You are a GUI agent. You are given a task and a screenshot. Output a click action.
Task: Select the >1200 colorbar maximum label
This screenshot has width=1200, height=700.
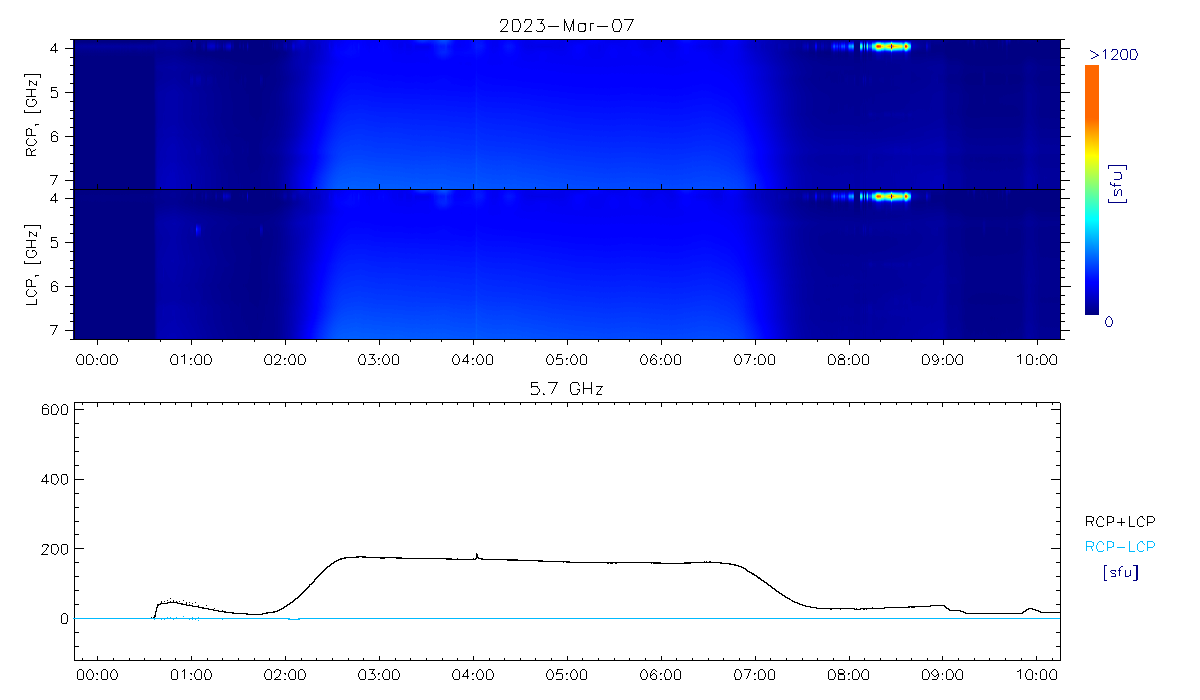pyautogui.click(x=1114, y=54)
